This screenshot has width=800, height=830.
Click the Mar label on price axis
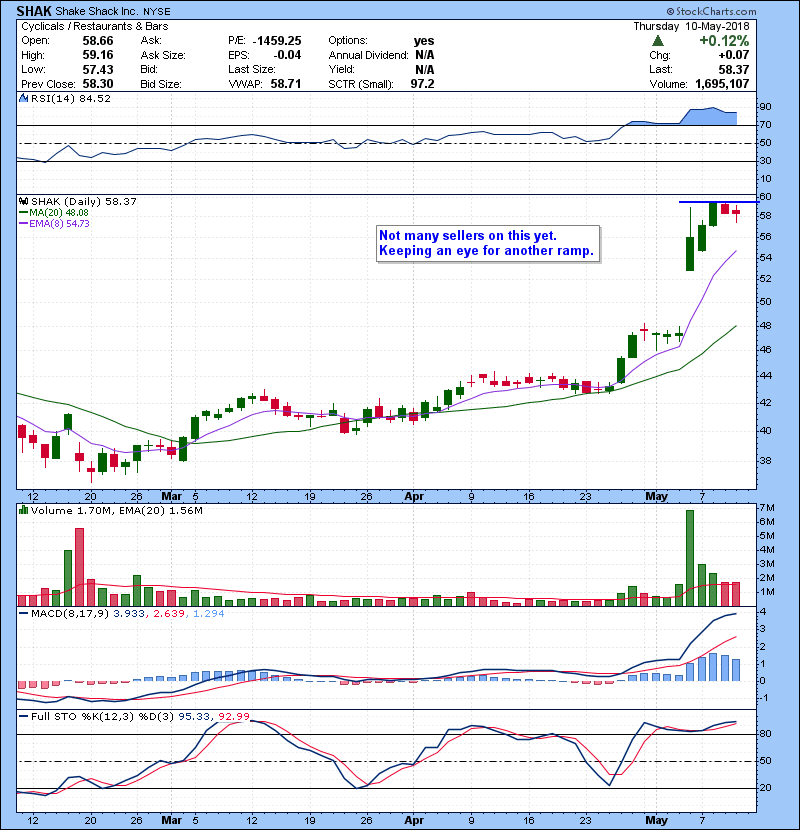(172, 497)
